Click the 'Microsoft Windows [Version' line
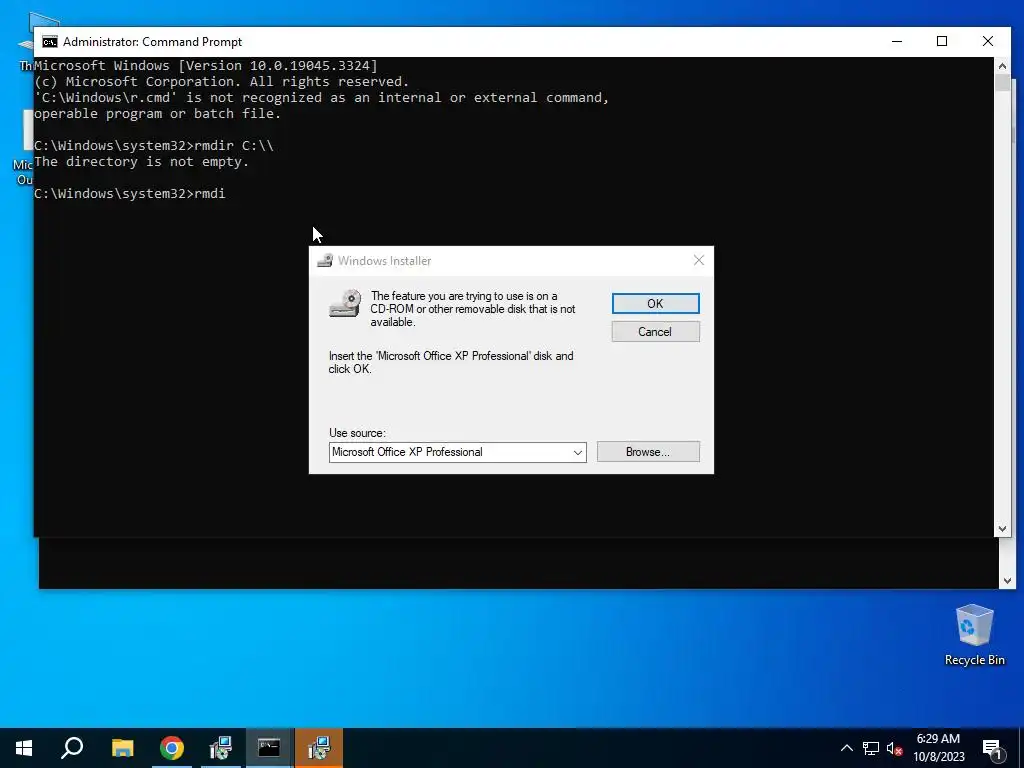The height and width of the screenshot is (768, 1024). [x=206, y=65]
